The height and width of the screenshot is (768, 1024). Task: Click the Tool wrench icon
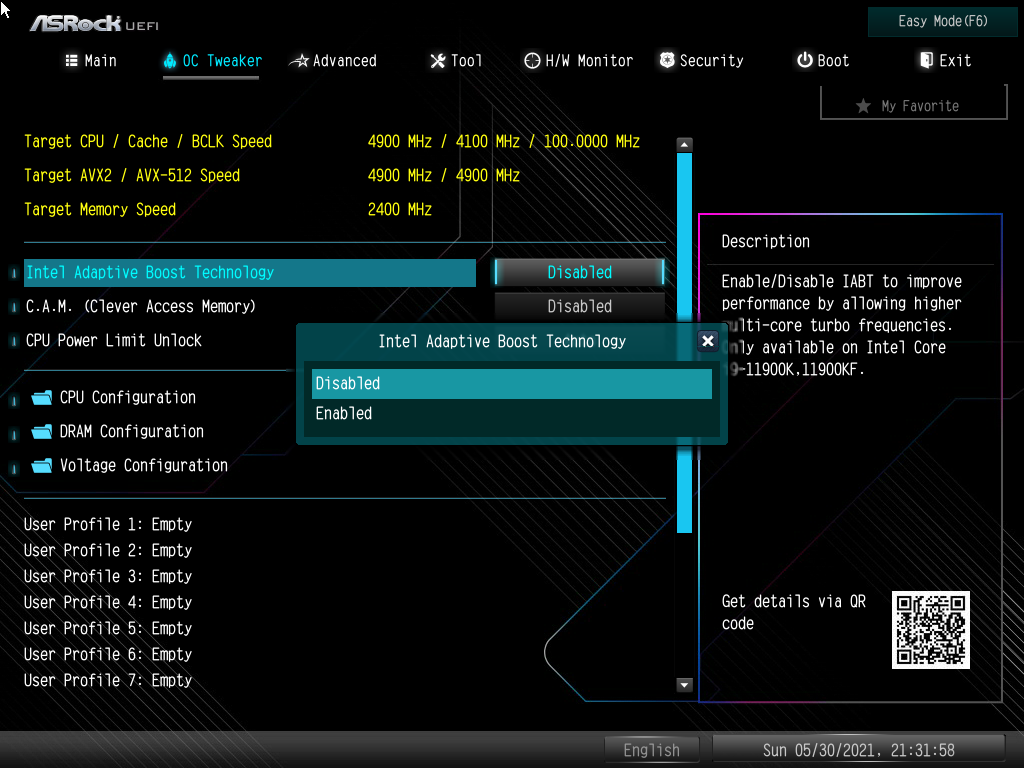click(x=437, y=61)
